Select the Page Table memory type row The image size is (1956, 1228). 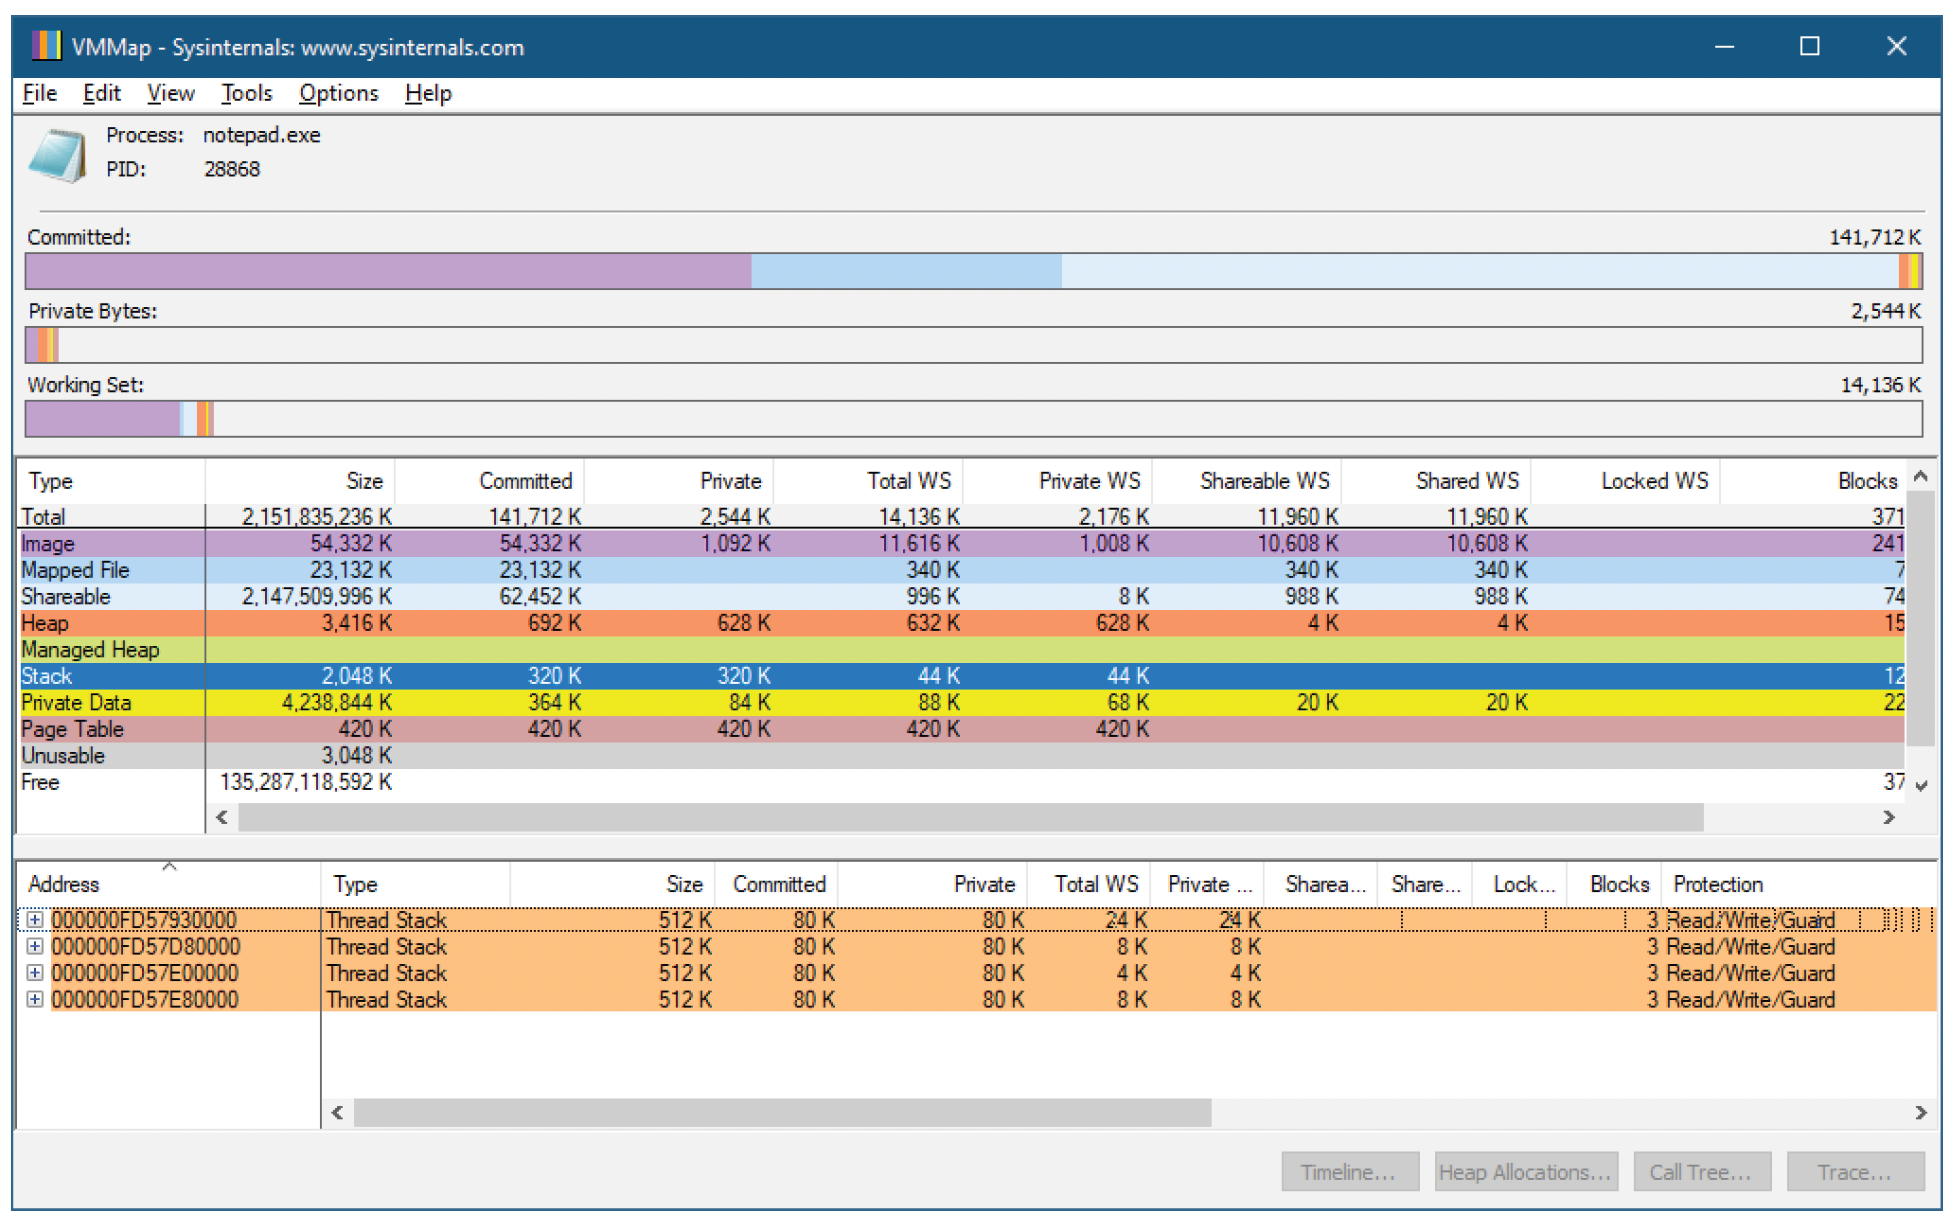pyautogui.click(x=961, y=729)
